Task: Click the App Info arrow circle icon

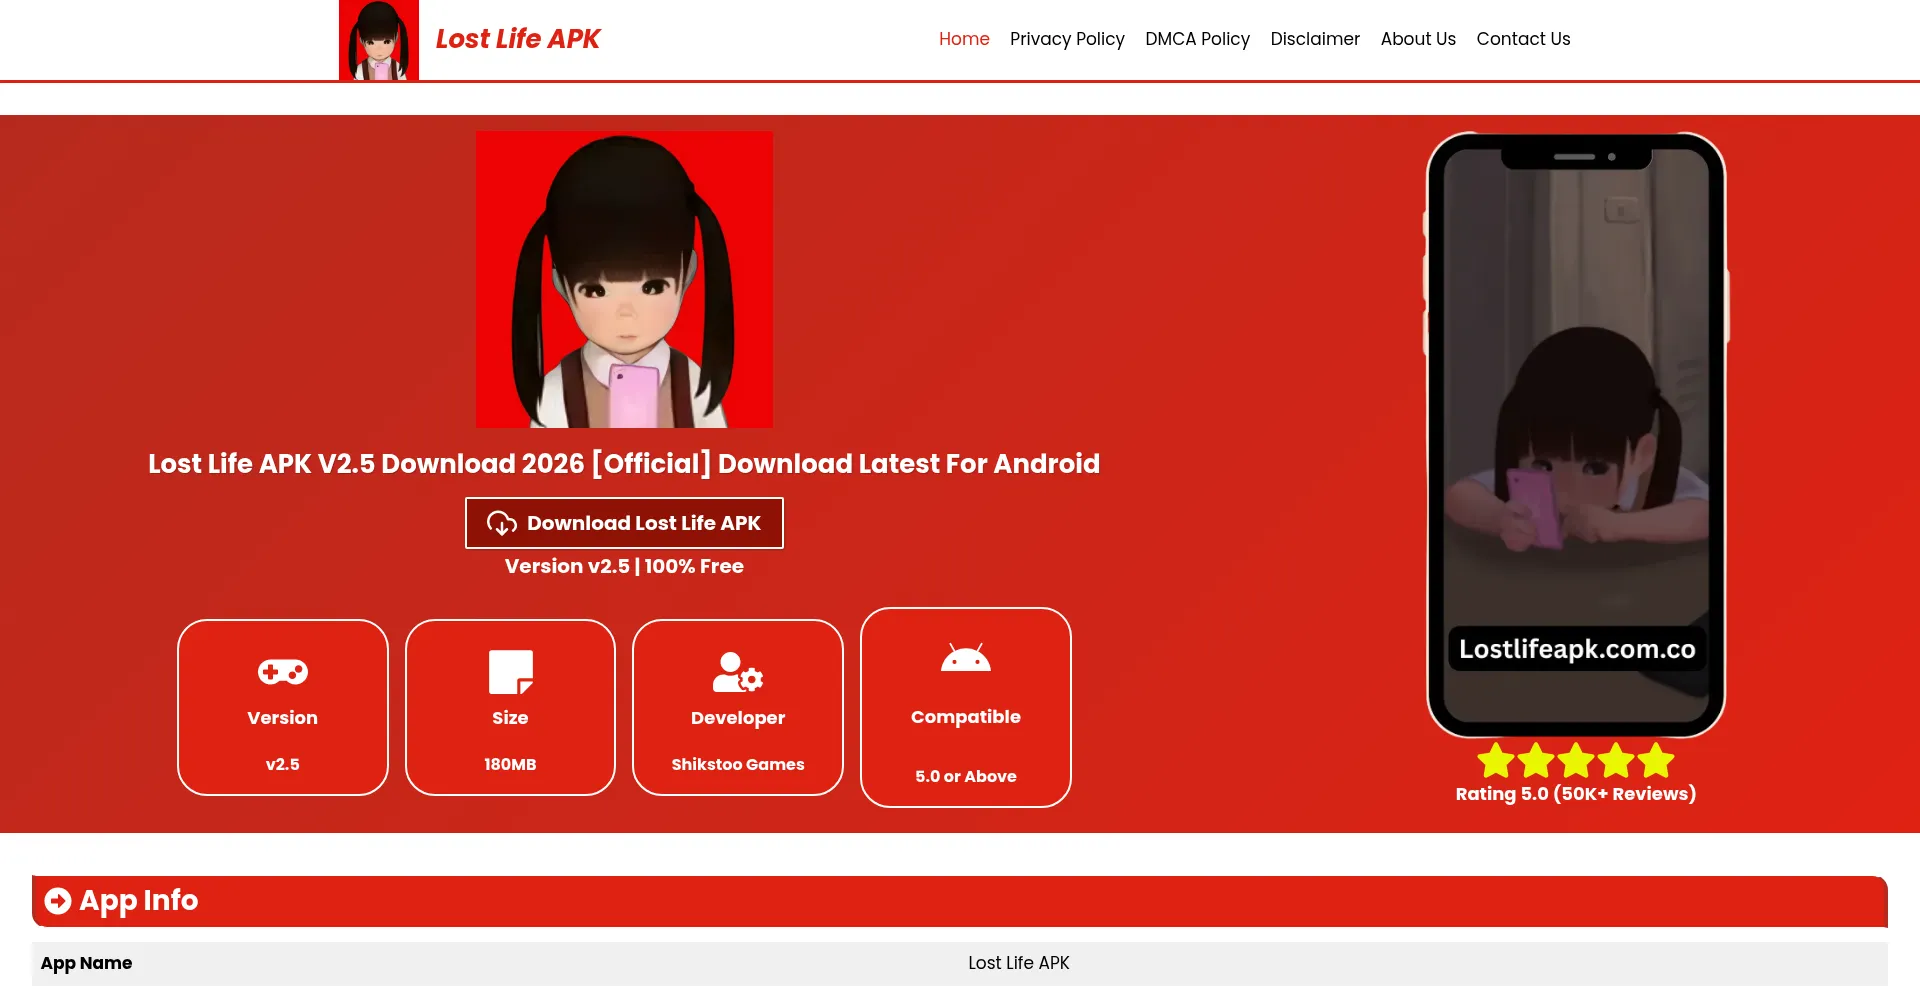Action: (x=58, y=901)
